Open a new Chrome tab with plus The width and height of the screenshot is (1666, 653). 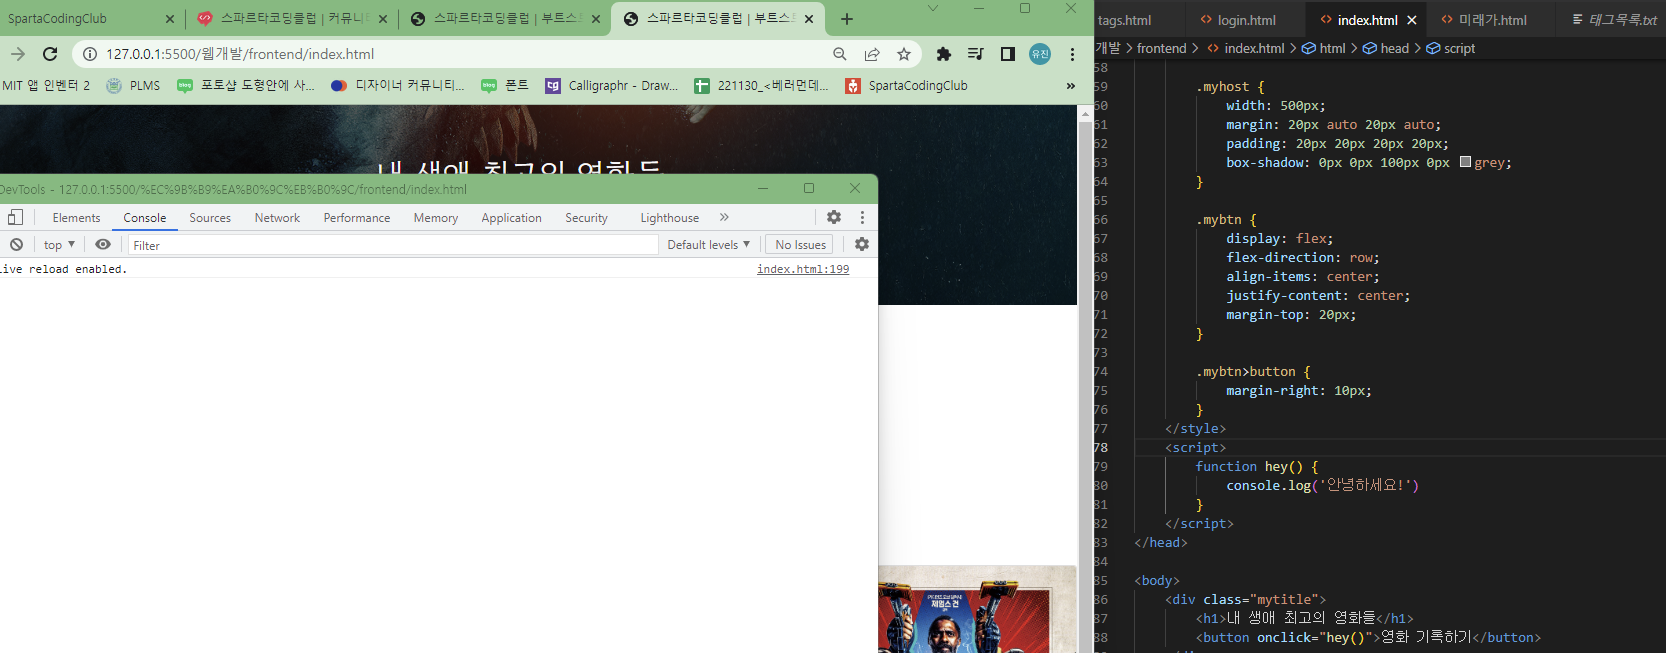[847, 19]
